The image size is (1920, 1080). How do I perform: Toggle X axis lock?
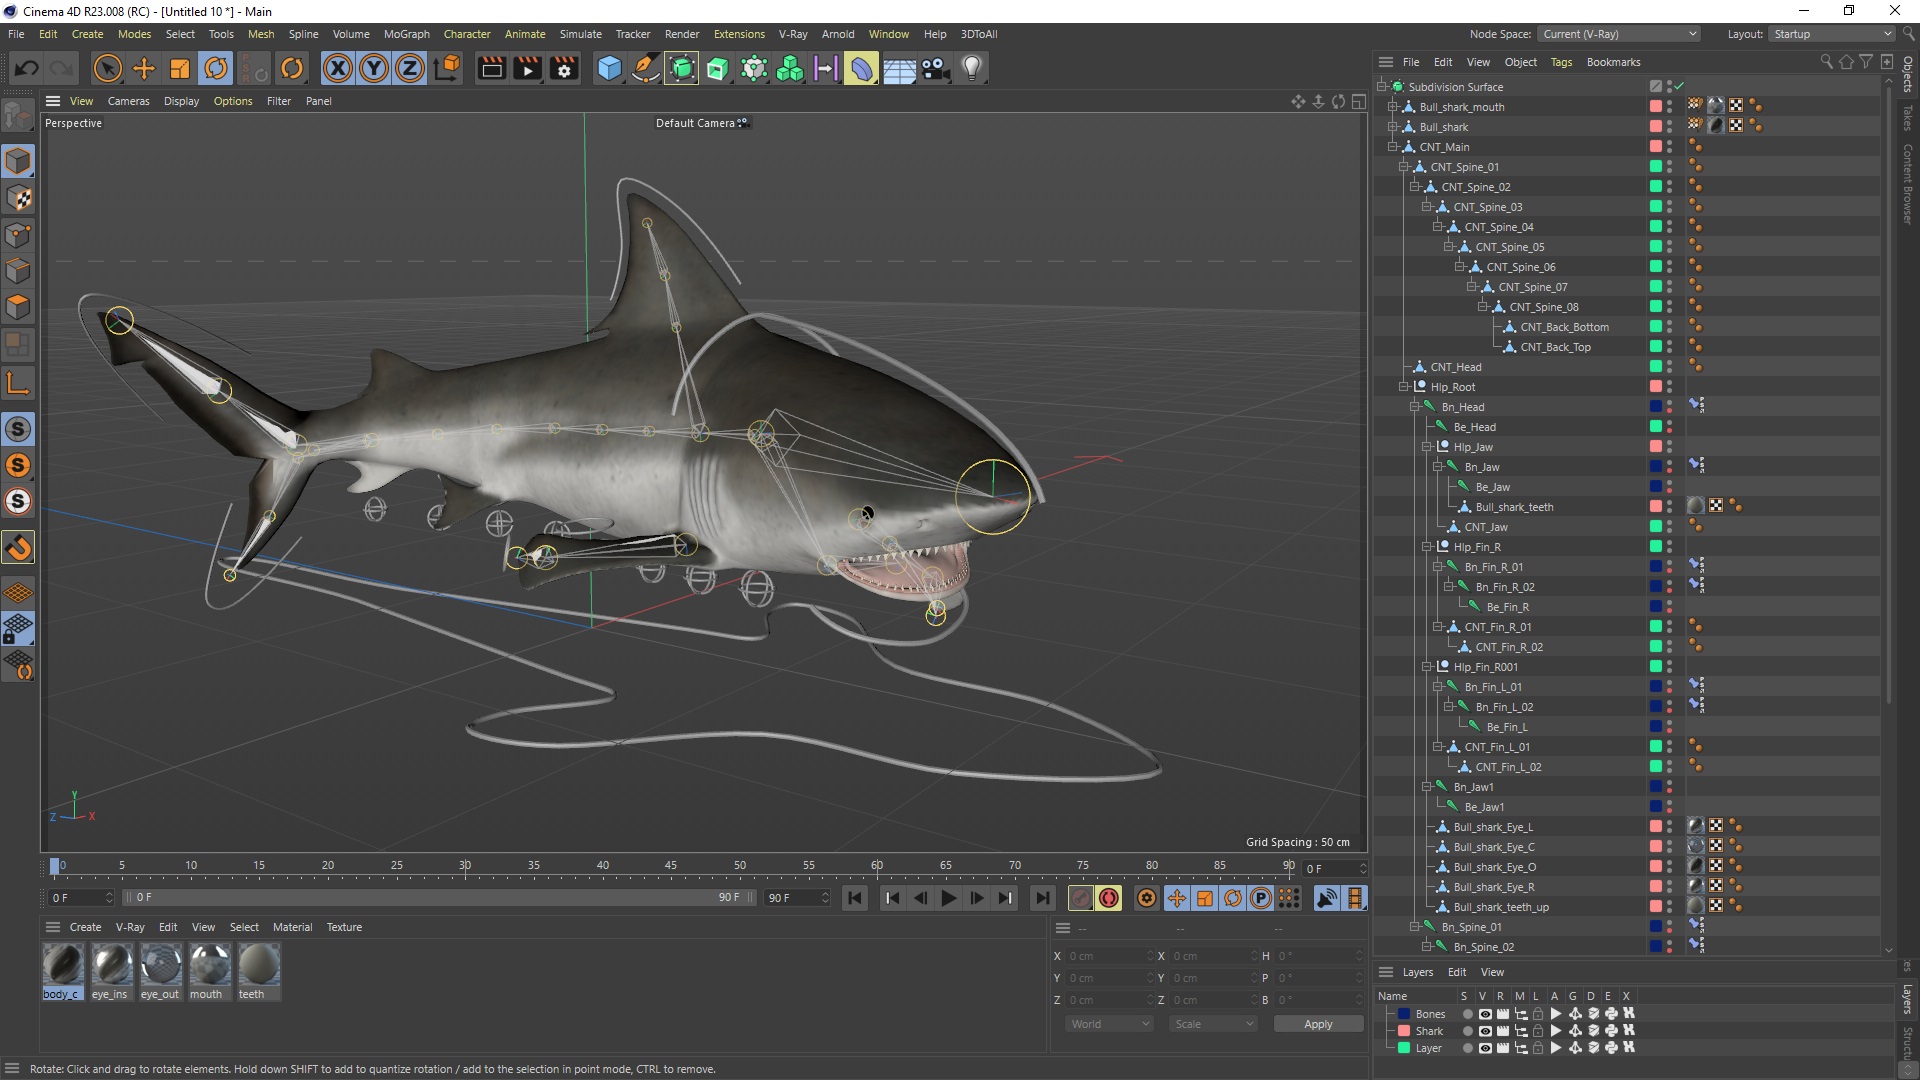click(x=338, y=68)
